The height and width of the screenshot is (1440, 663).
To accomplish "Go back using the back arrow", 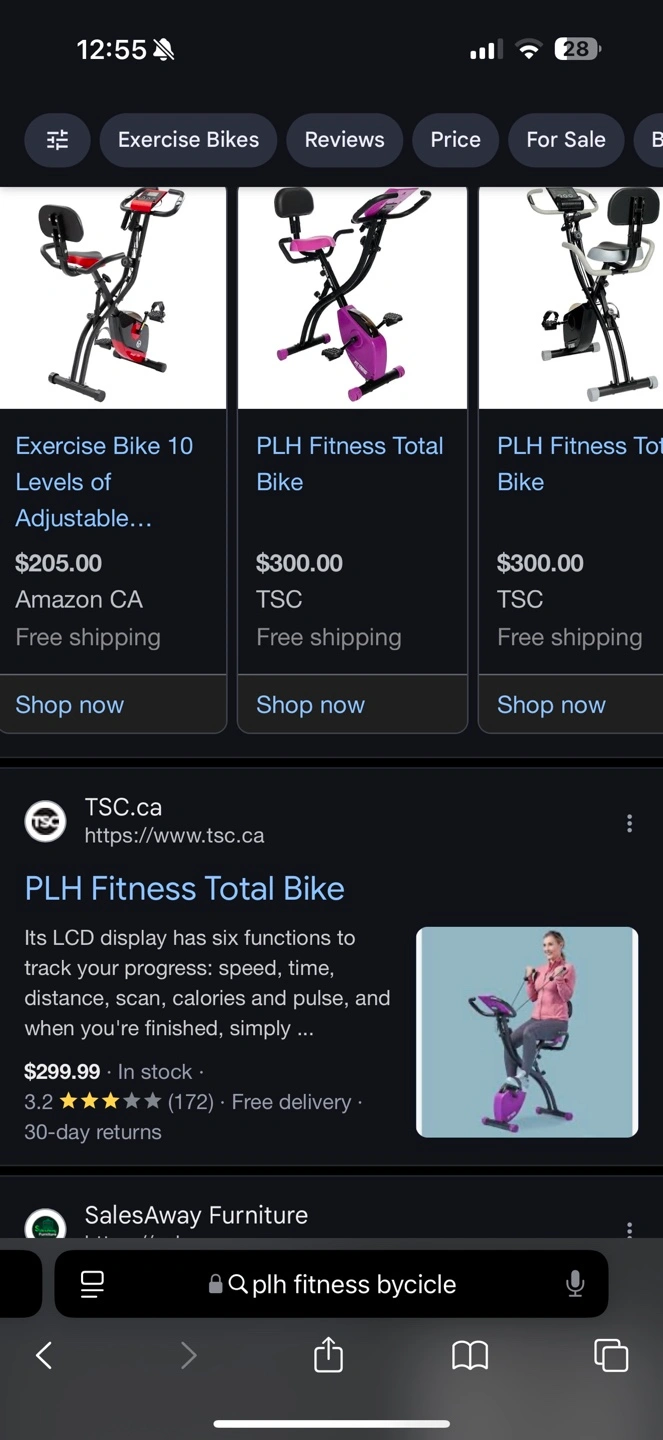I will (44, 1355).
